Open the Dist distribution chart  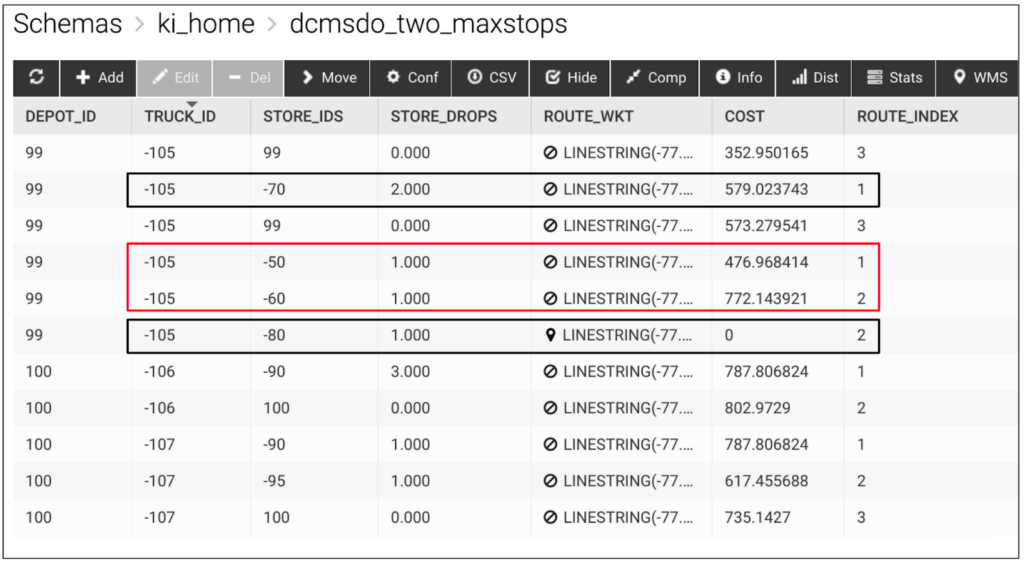coord(814,77)
